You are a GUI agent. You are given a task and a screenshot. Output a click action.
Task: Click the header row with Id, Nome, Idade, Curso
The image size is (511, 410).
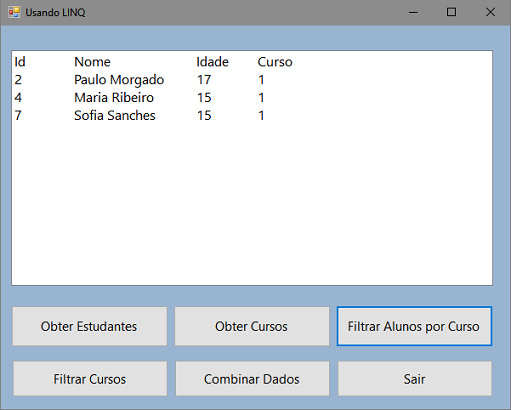[252, 62]
